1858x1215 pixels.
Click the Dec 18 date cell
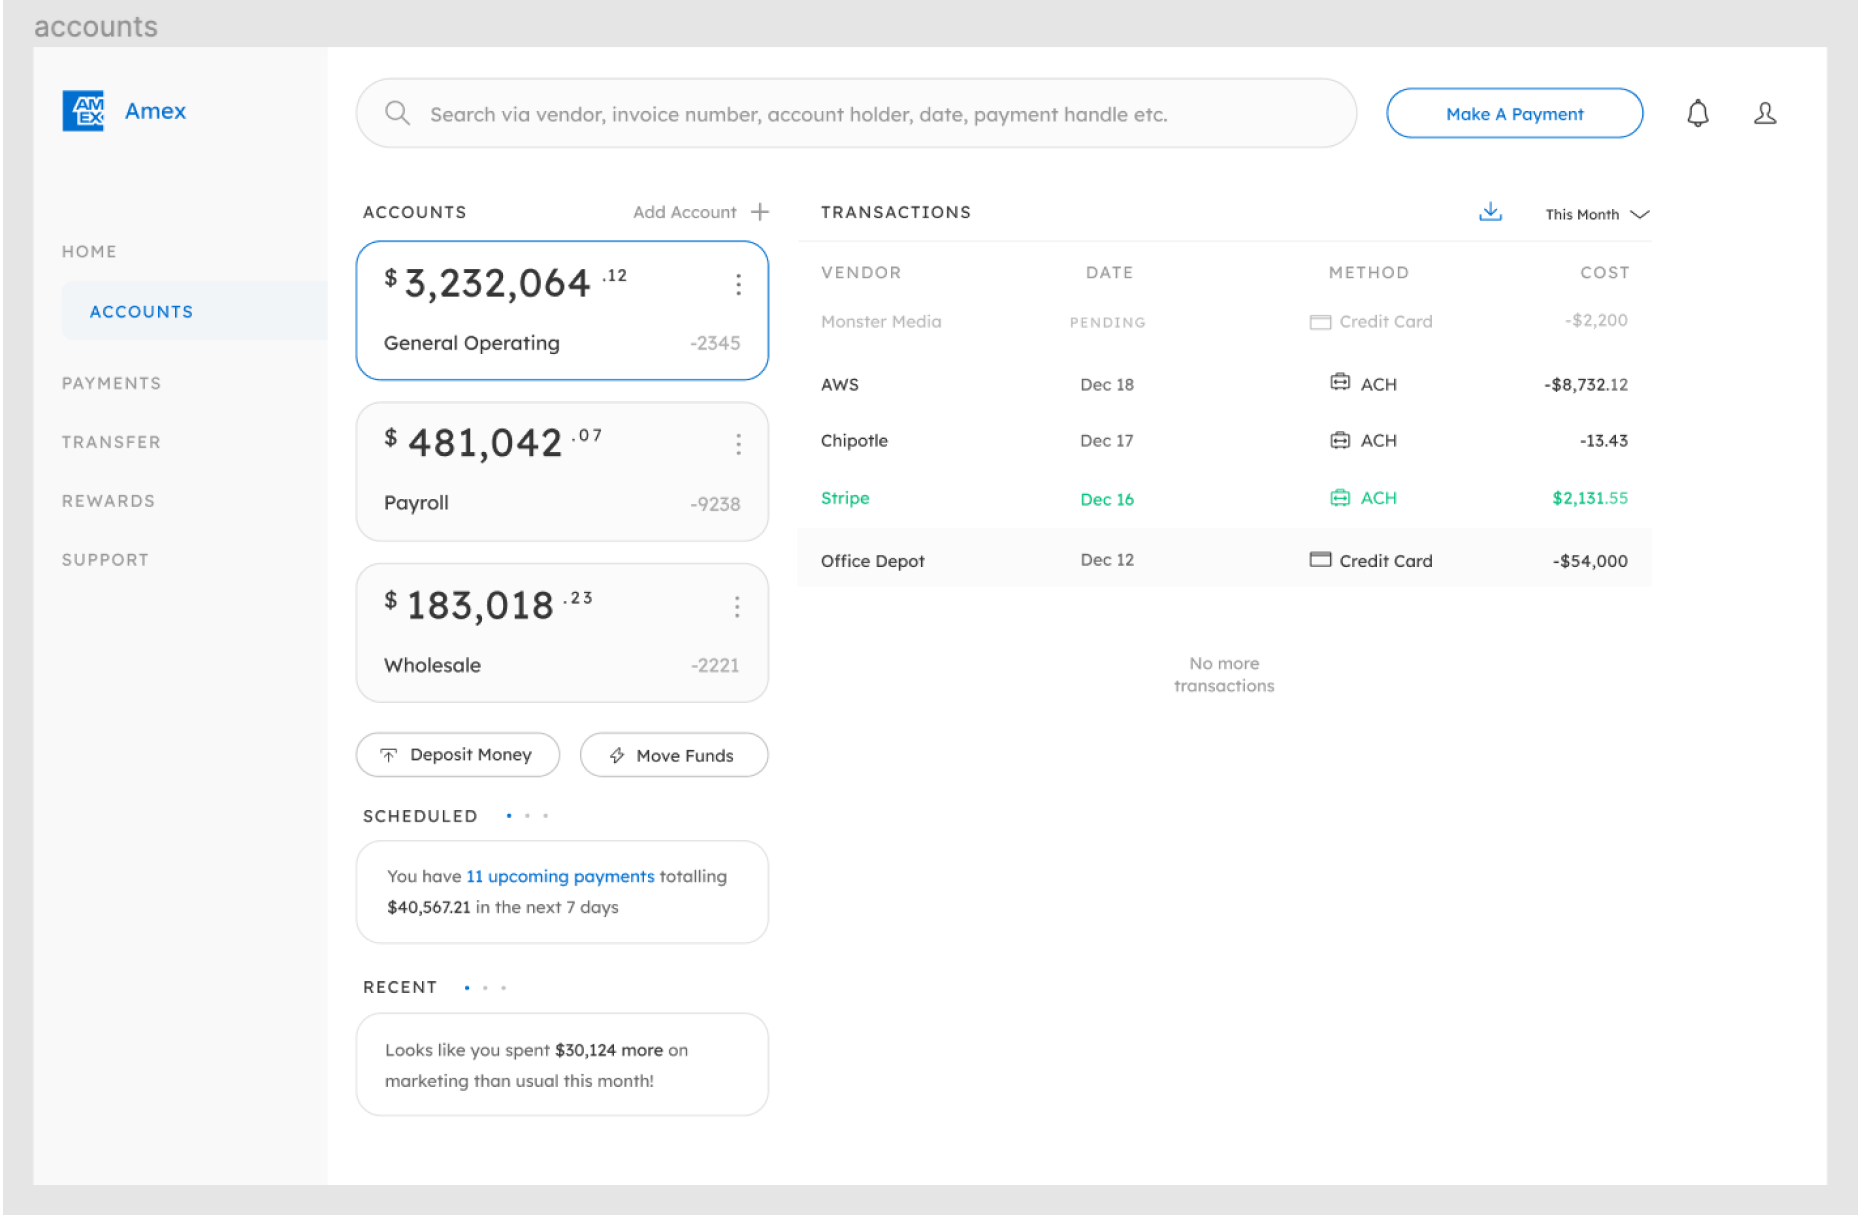point(1107,384)
